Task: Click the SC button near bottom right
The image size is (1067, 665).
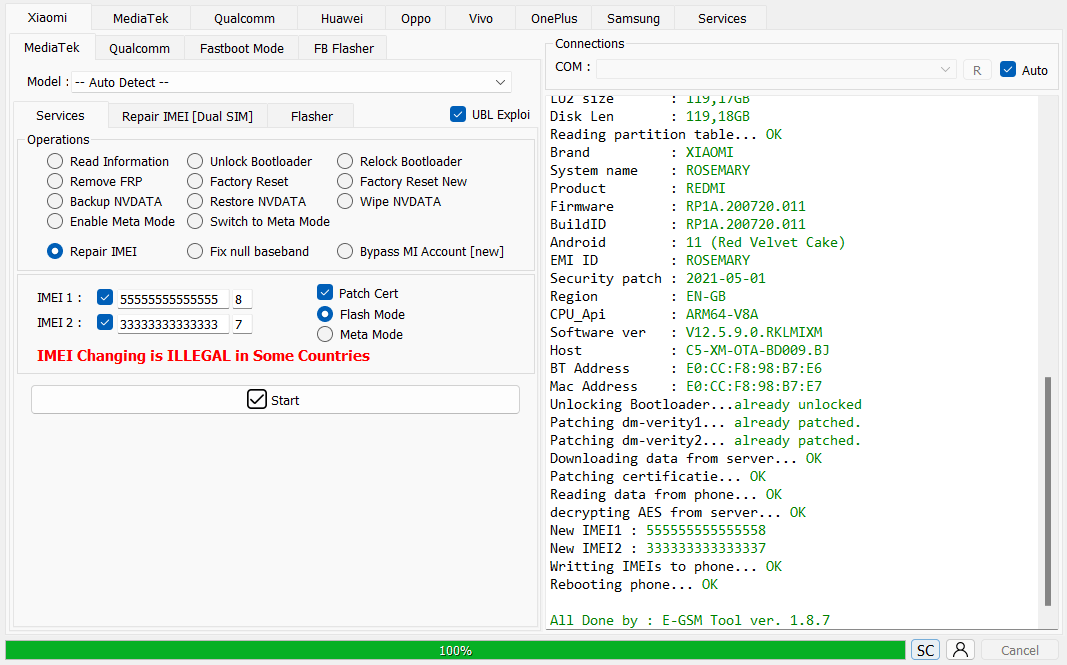Action: pos(924,649)
